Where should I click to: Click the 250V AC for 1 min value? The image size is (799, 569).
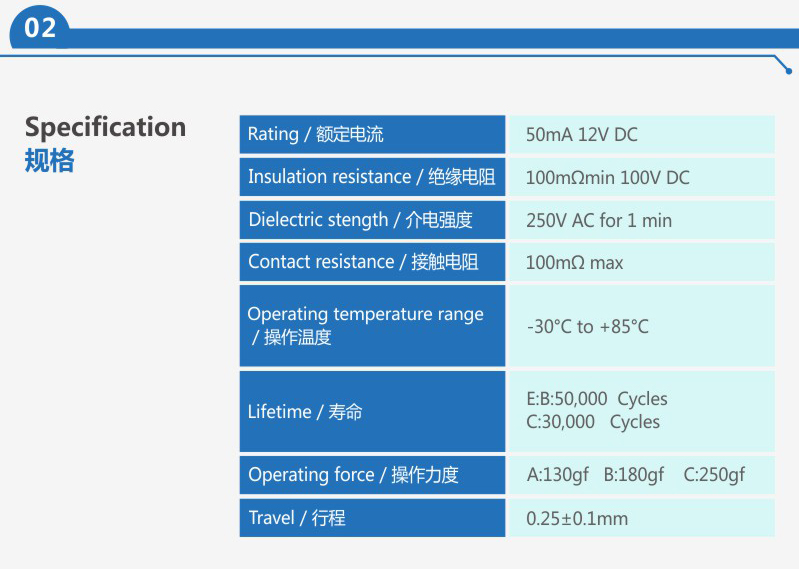(x=599, y=221)
